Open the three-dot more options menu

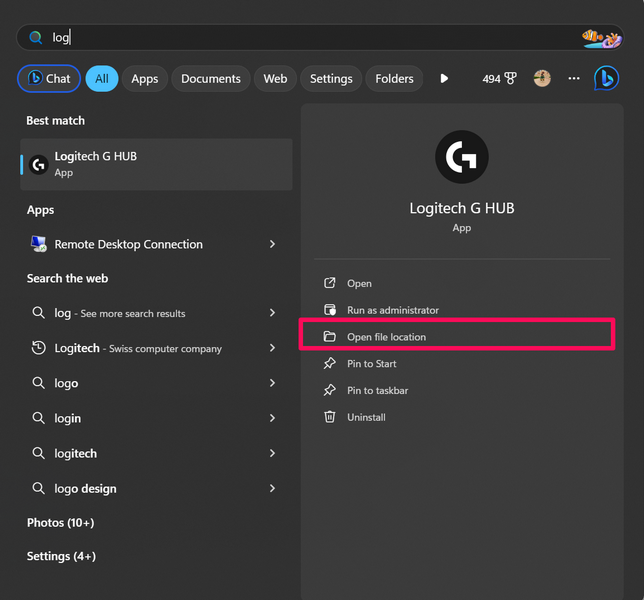point(574,78)
